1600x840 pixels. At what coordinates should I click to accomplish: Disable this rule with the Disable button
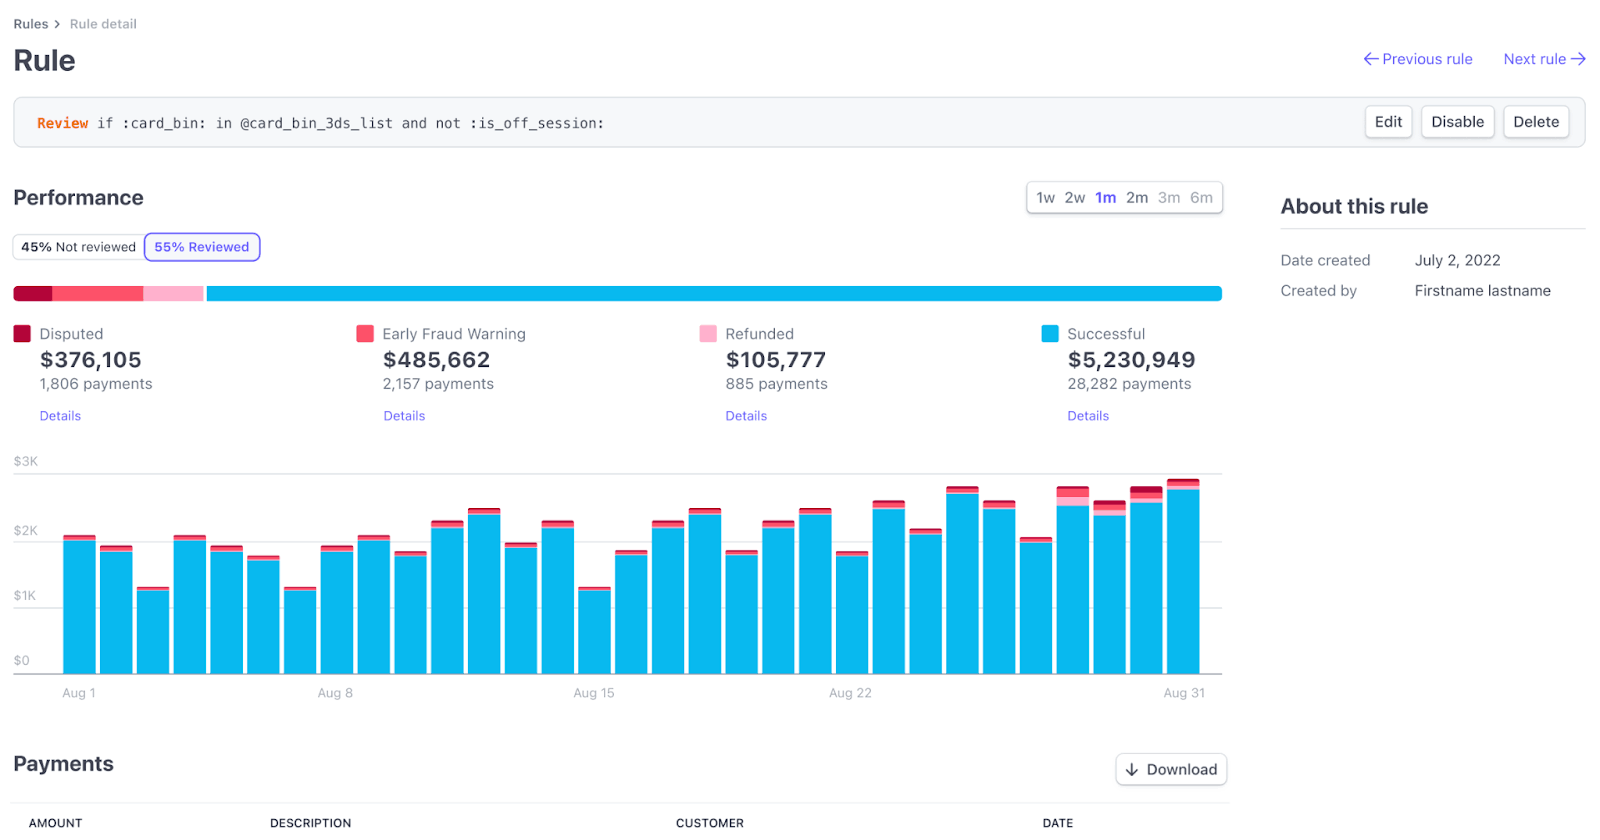[1457, 122]
